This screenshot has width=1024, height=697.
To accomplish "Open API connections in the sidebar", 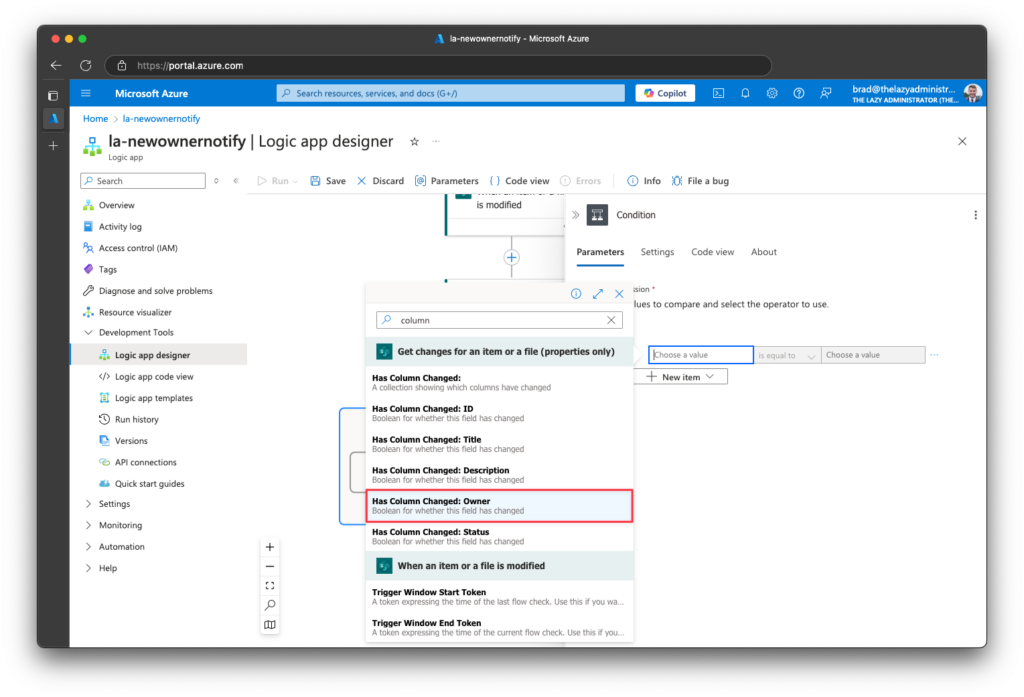I will click(x=145, y=462).
